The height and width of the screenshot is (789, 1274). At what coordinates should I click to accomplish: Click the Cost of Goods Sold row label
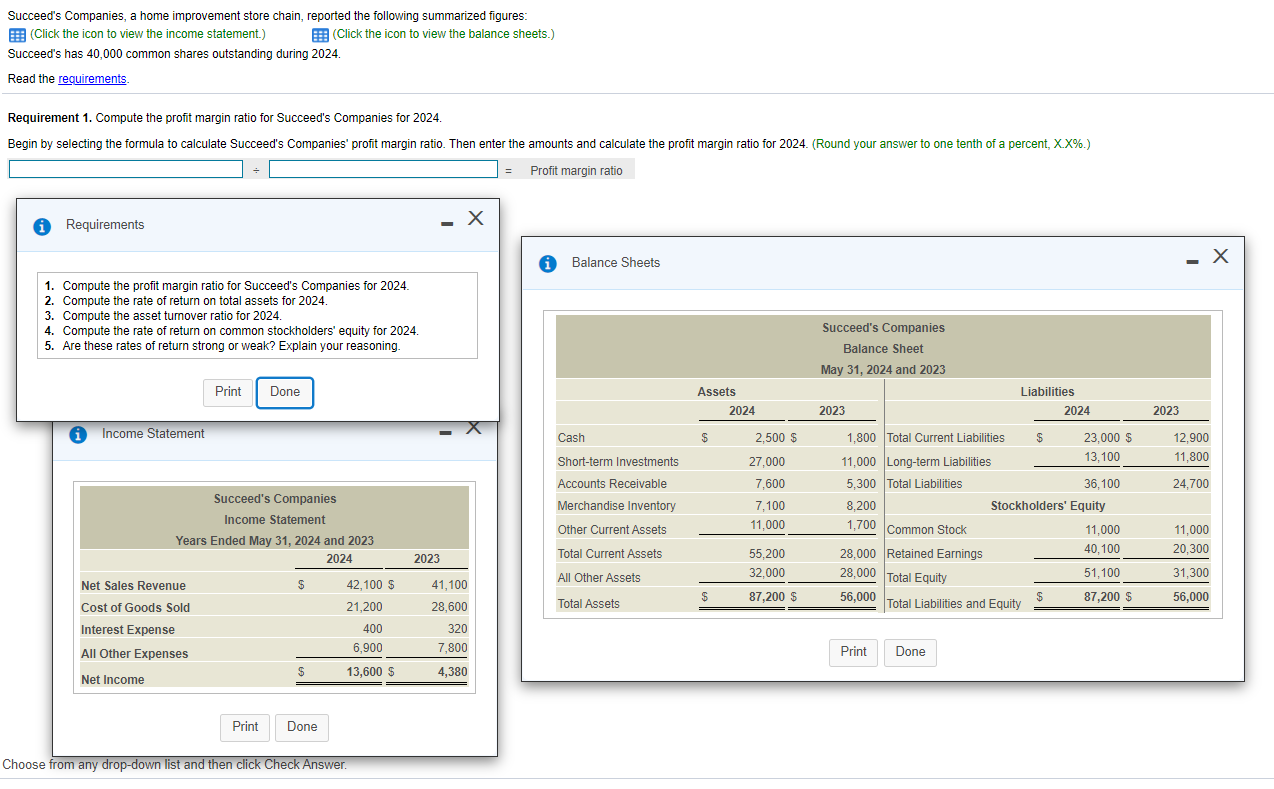click(x=135, y=608)
